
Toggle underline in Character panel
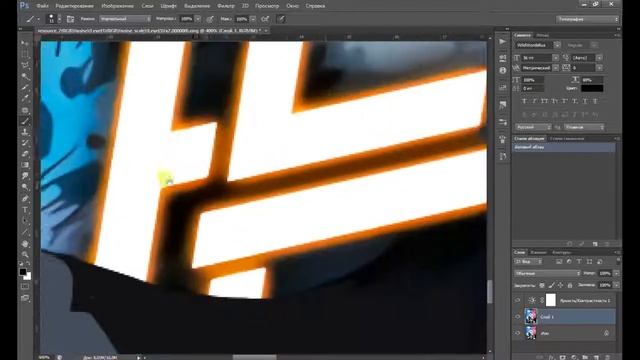coord(585,101)
